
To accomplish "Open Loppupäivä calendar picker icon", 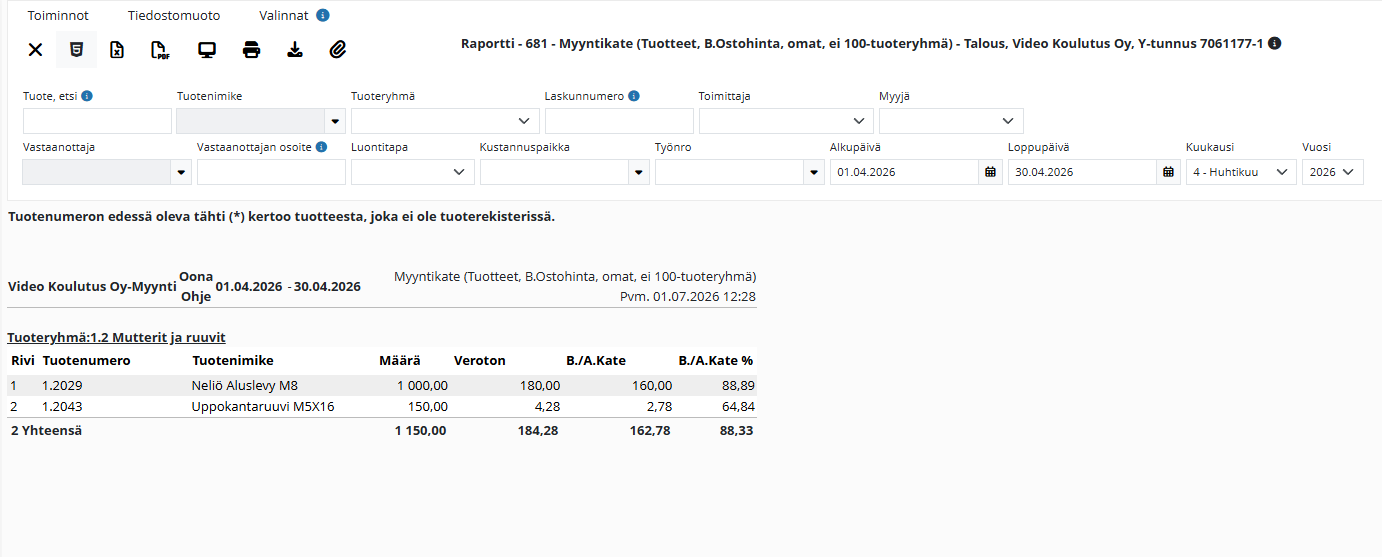I will point(1168,172).
